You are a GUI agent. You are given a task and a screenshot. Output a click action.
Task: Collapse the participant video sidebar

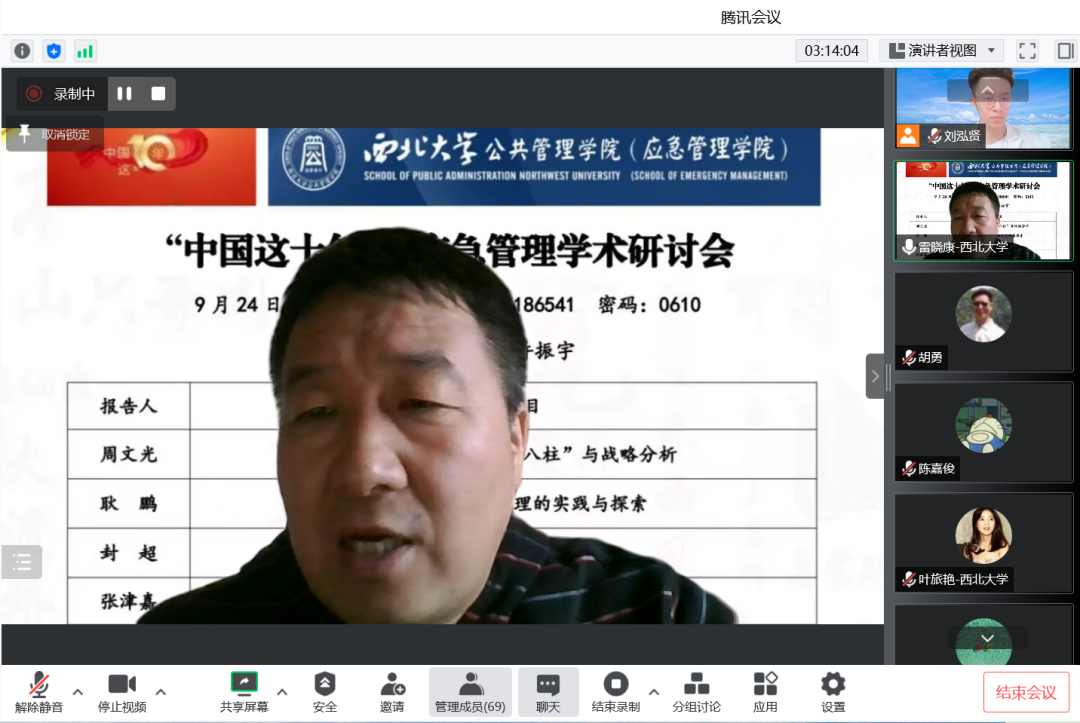875,376
